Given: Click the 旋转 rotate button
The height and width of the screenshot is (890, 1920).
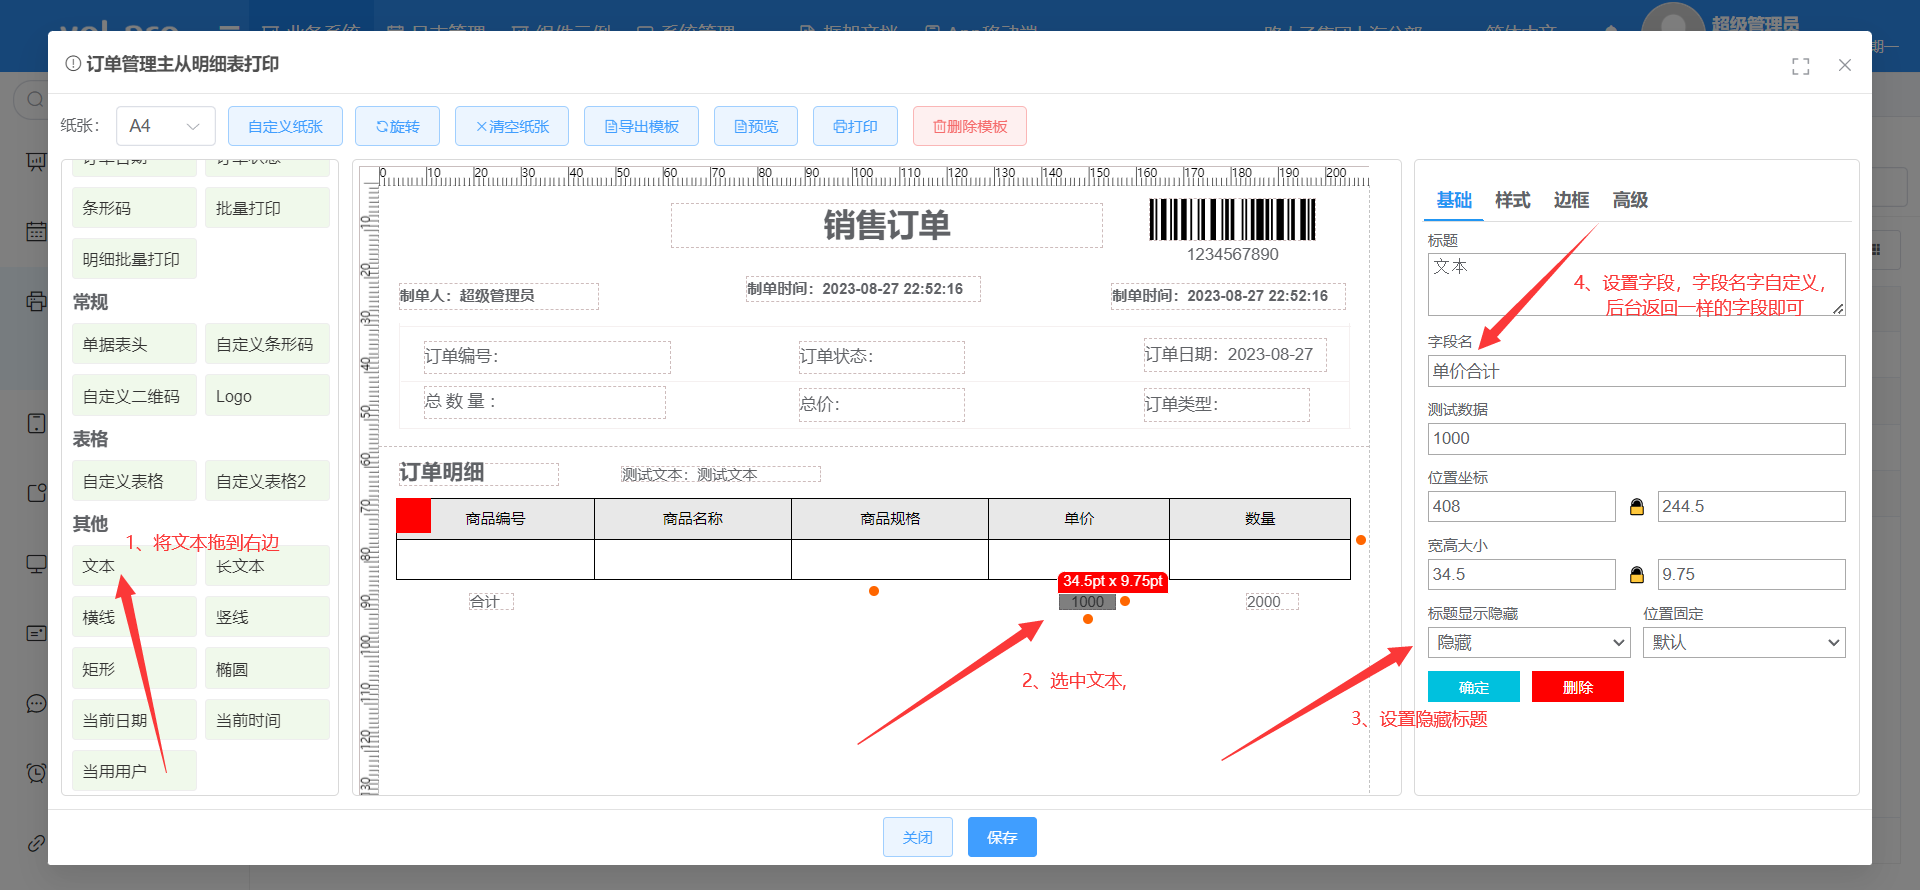Looking at the screenshot, I should pyautogui.click(x=397, y=126).
